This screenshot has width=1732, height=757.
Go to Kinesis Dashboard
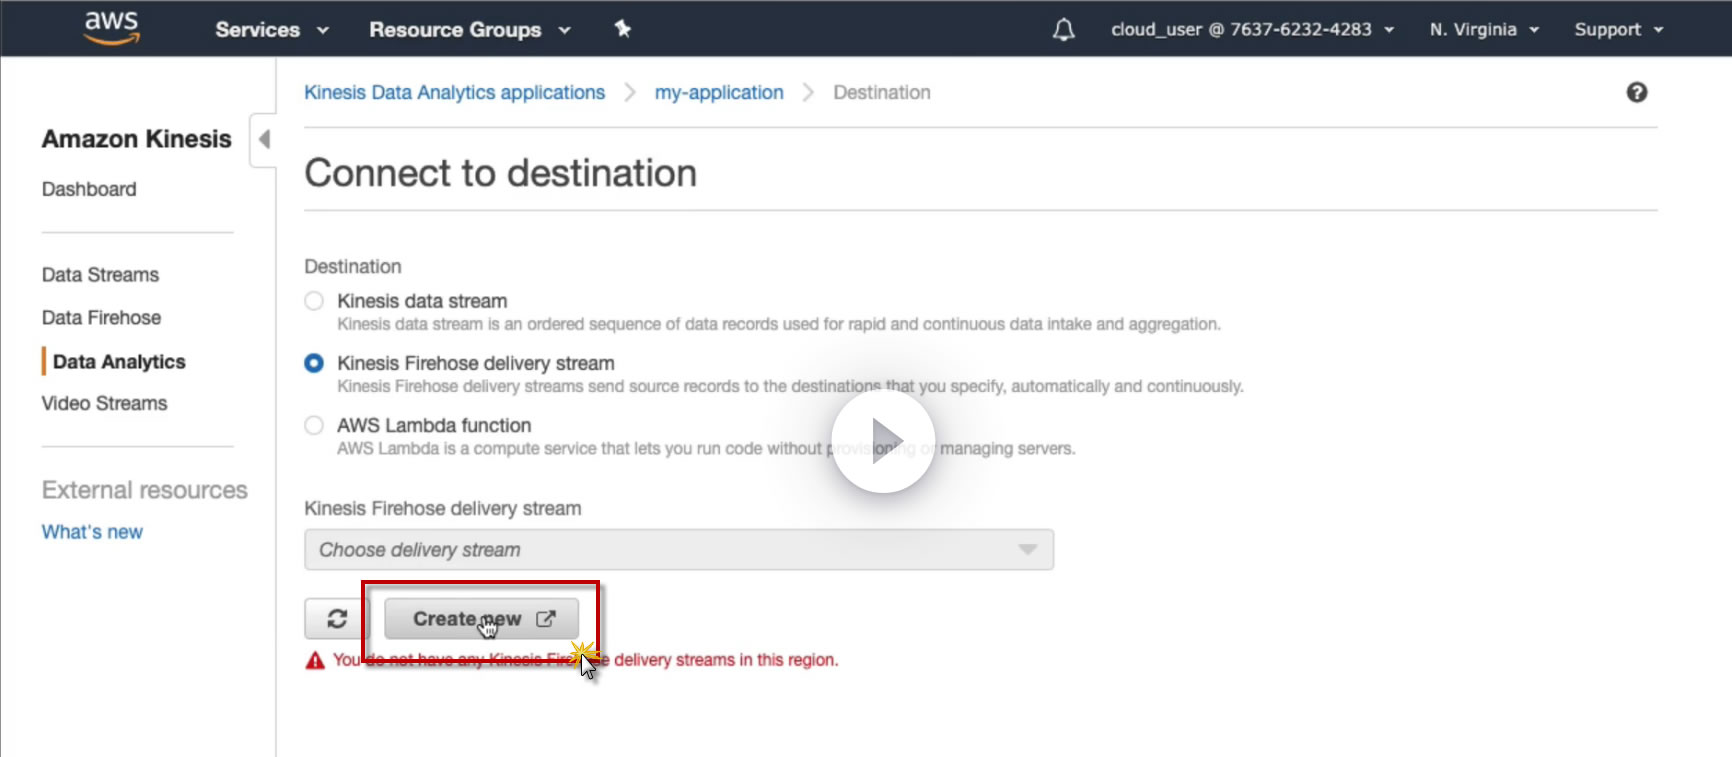pos(89,189)
